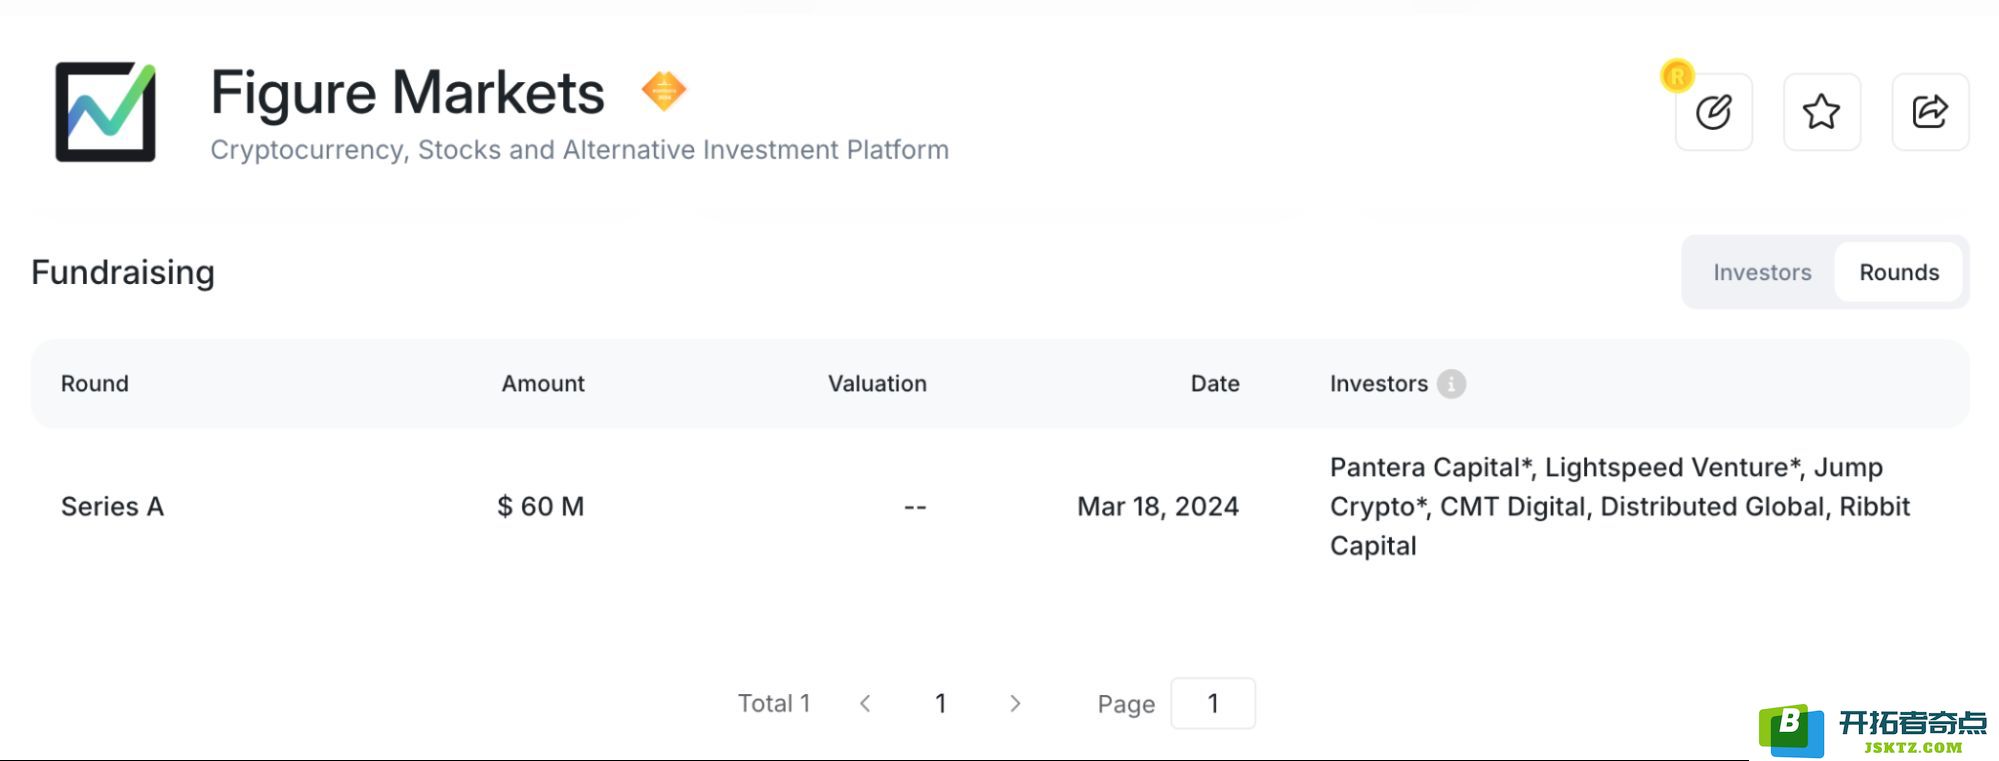This screenshot has height=761, width=1999.
Task: Select the Rounds tab
Action: 1898,272
